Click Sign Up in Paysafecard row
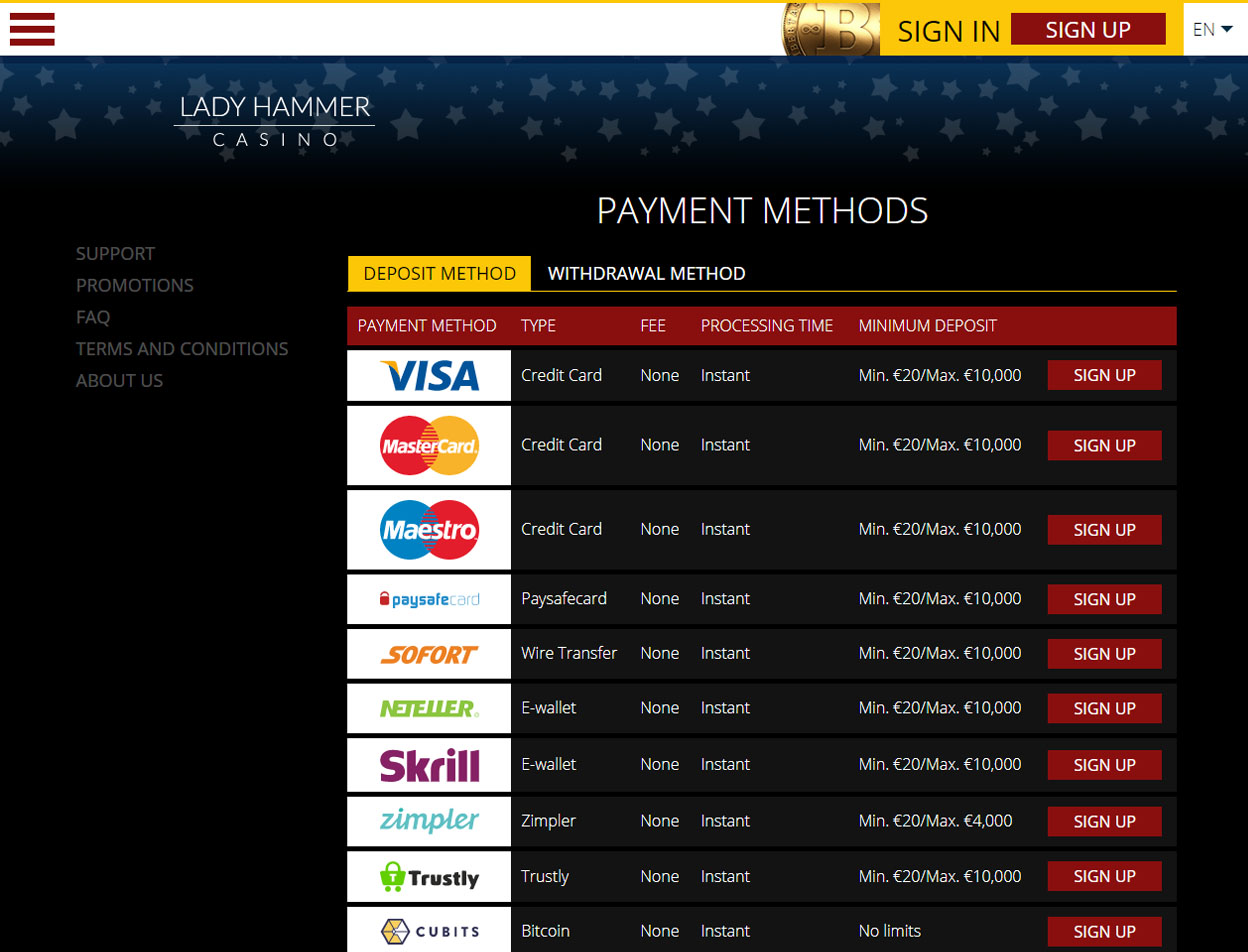Image resolution: width=1248 pixels, height=952 pixels. point(1104,599)
